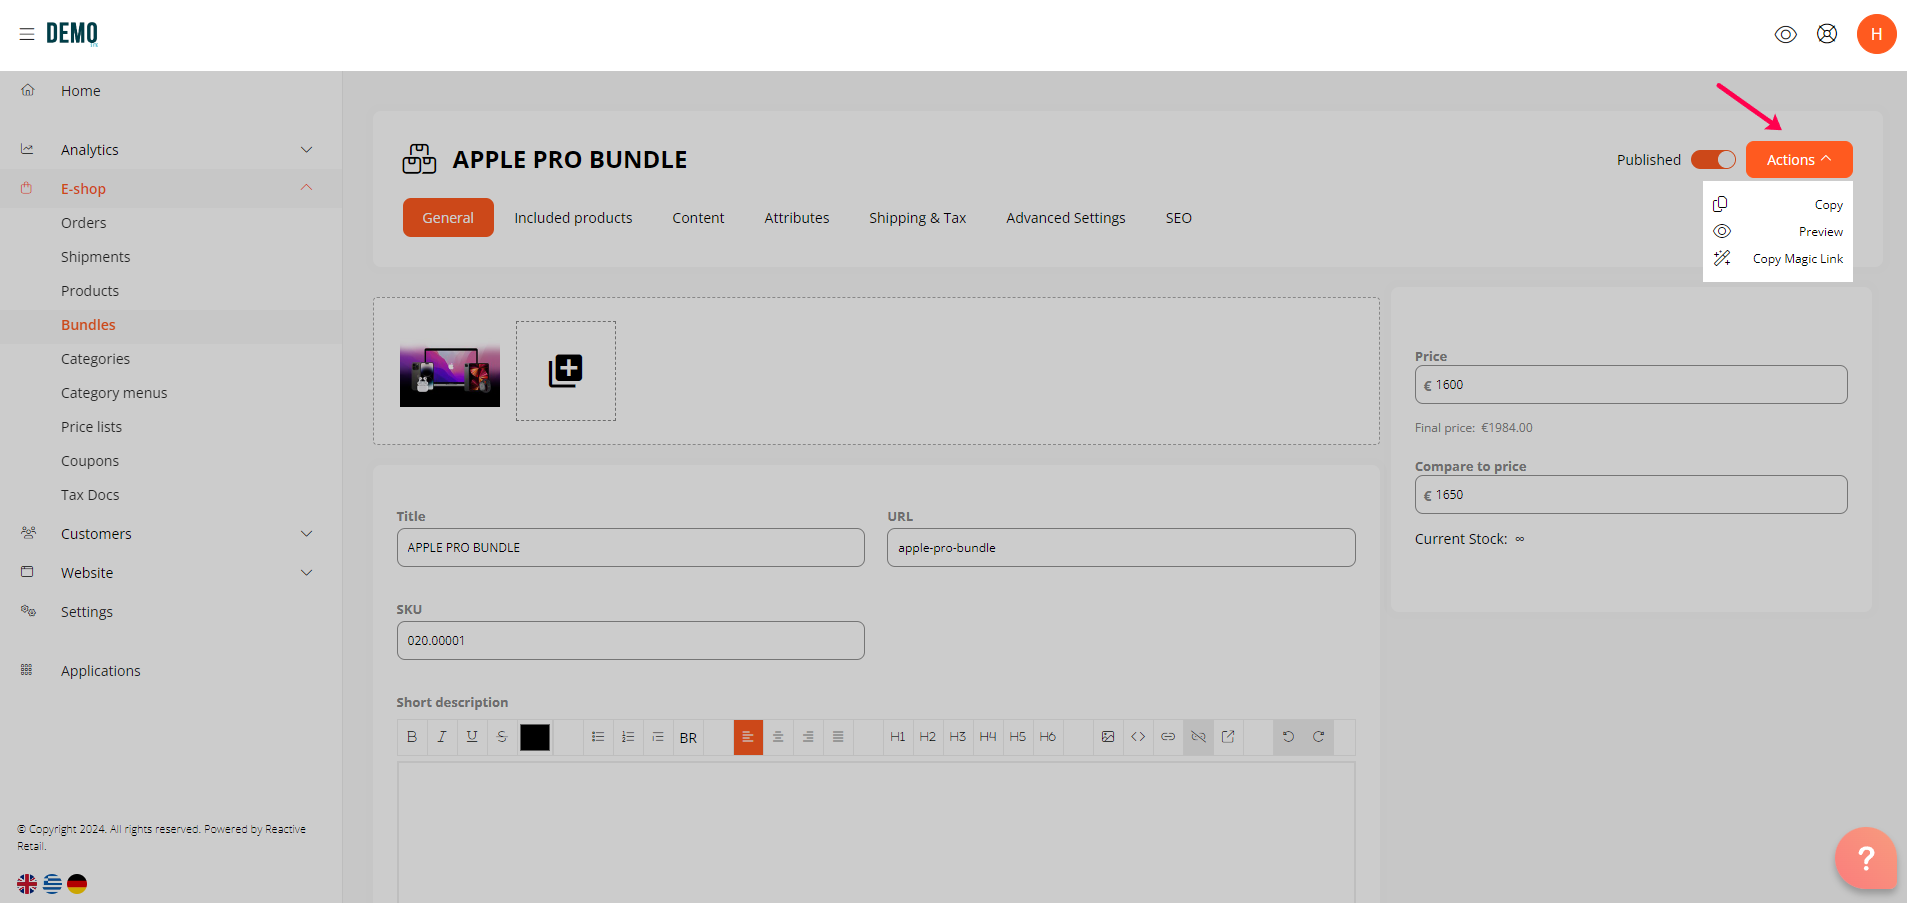Open the SEO tab
This screenshot has width=1907, height=903.
1178,218
